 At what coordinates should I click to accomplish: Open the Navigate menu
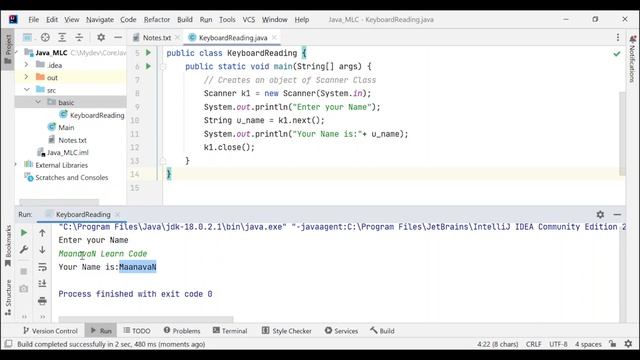pos(100,20)
